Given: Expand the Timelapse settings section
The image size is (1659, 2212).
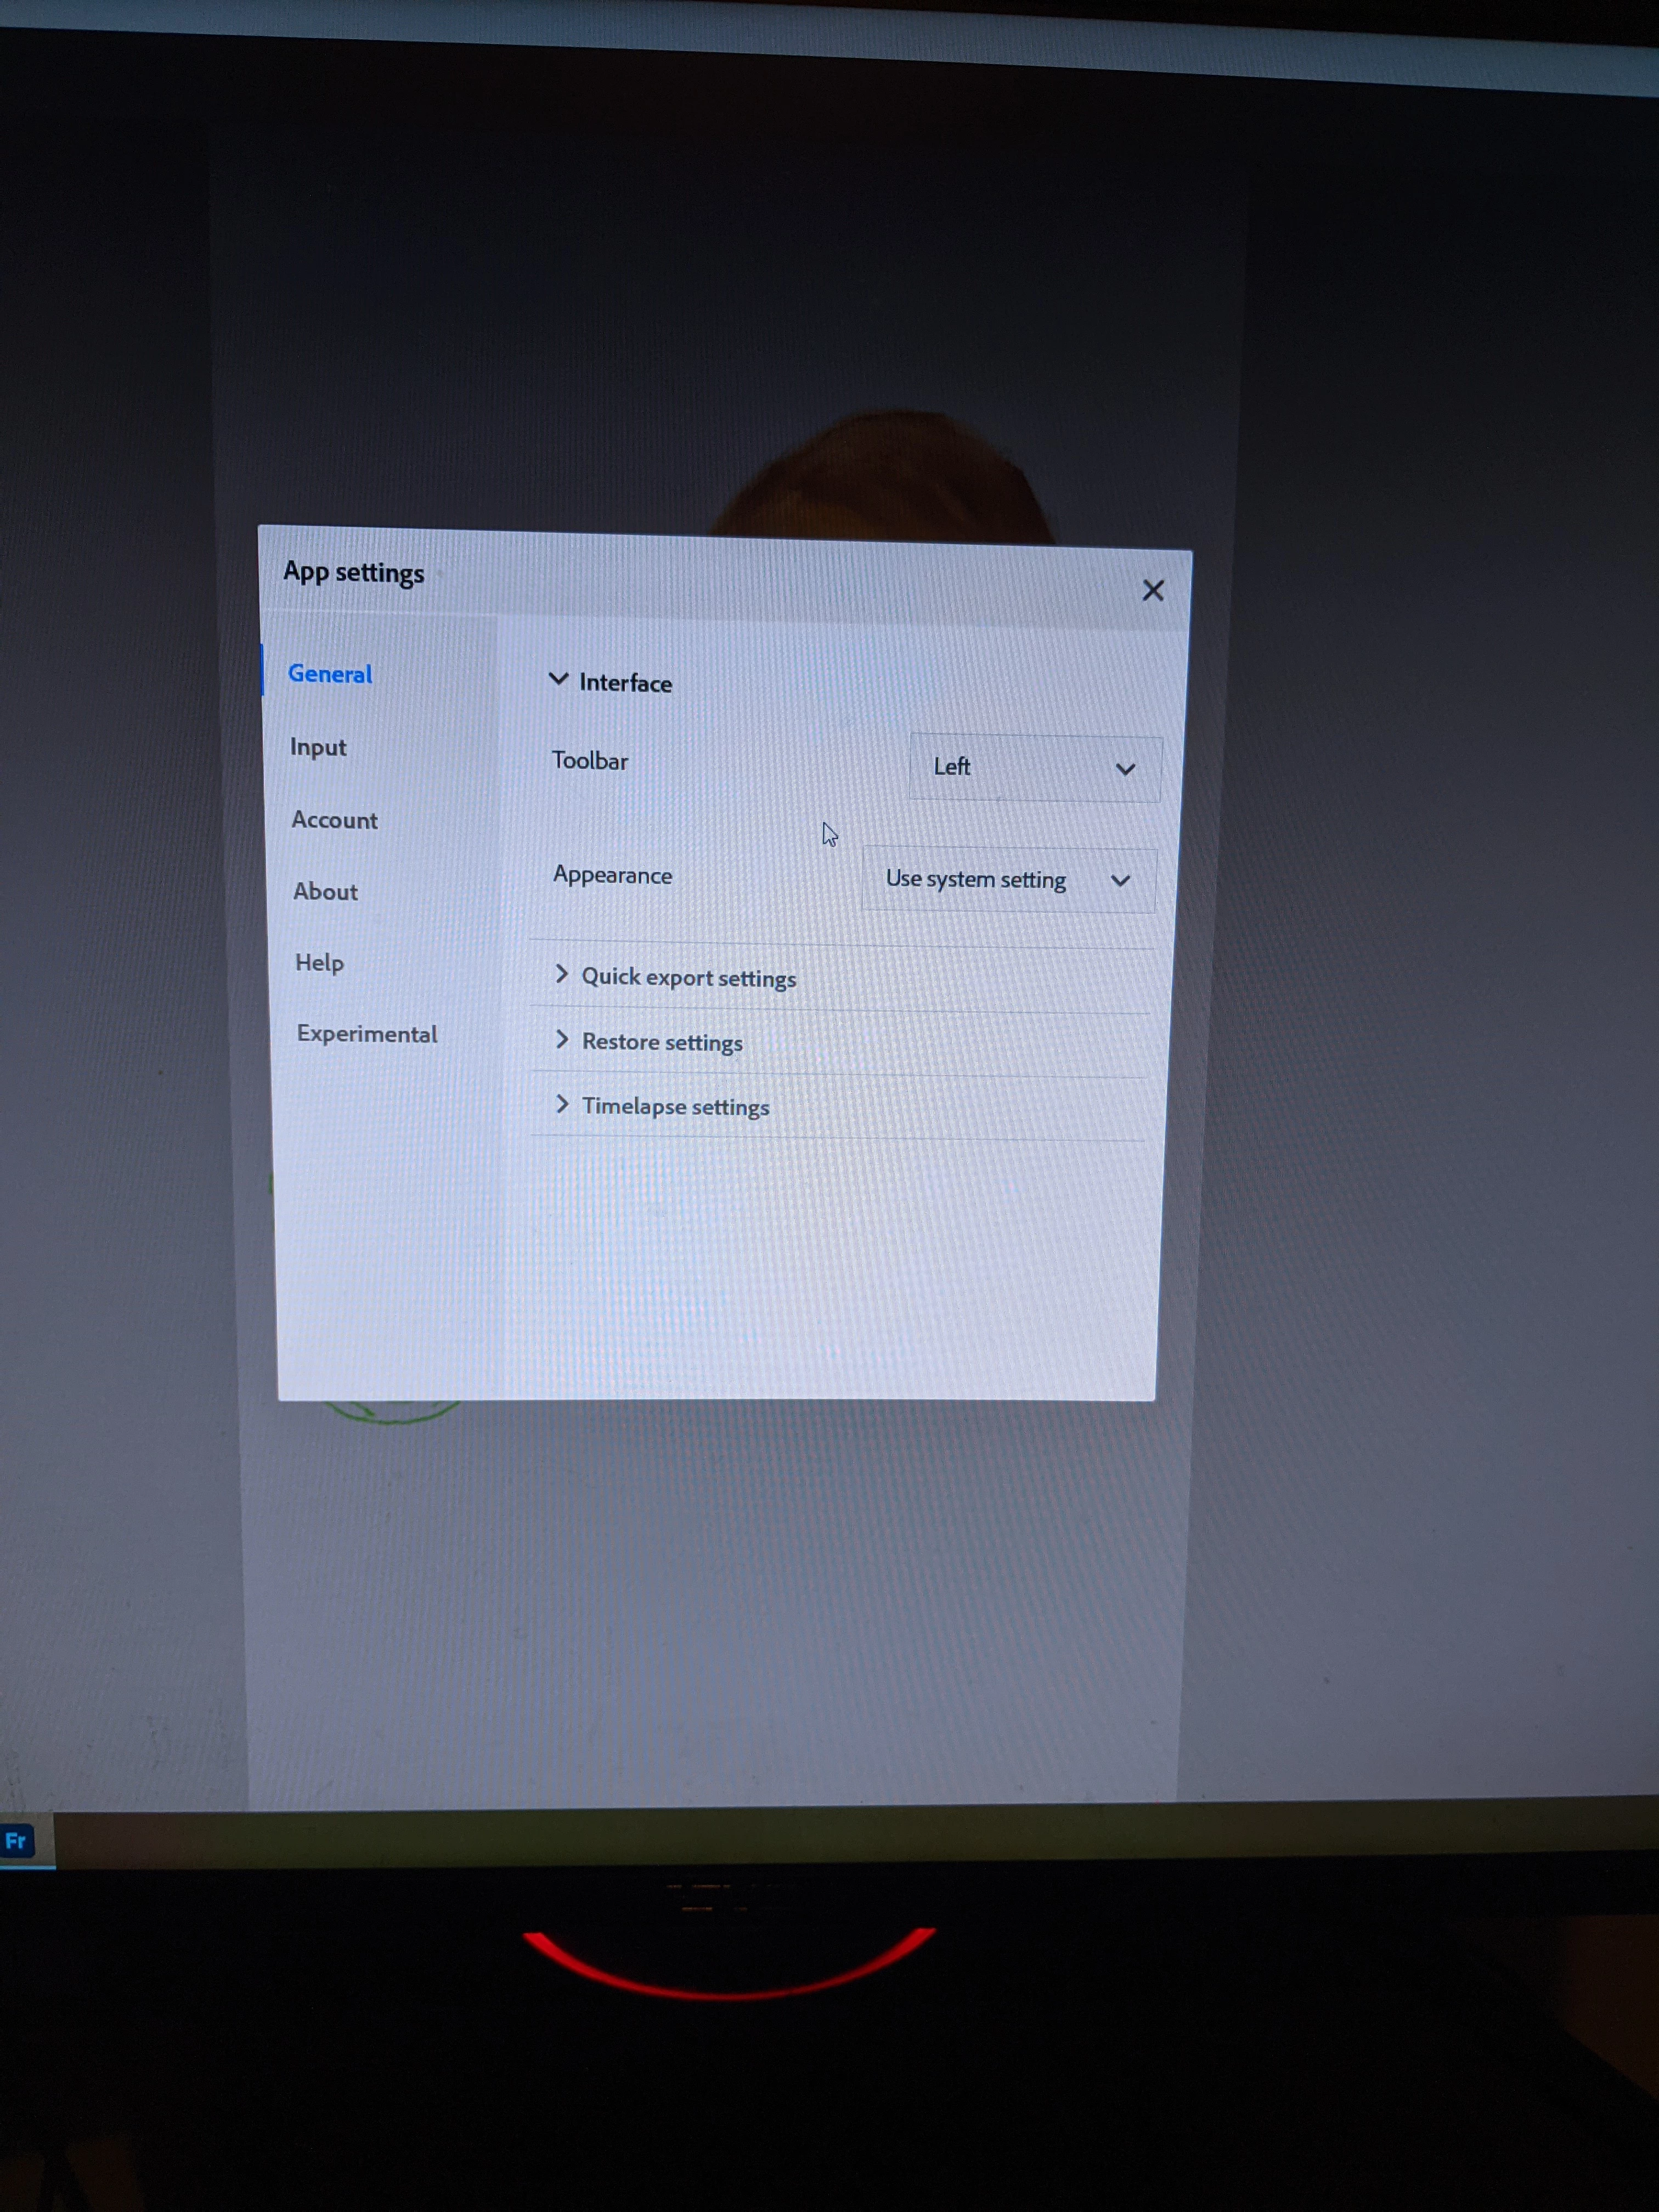Looking at the screenshot, I should [x=676, y=1106].
